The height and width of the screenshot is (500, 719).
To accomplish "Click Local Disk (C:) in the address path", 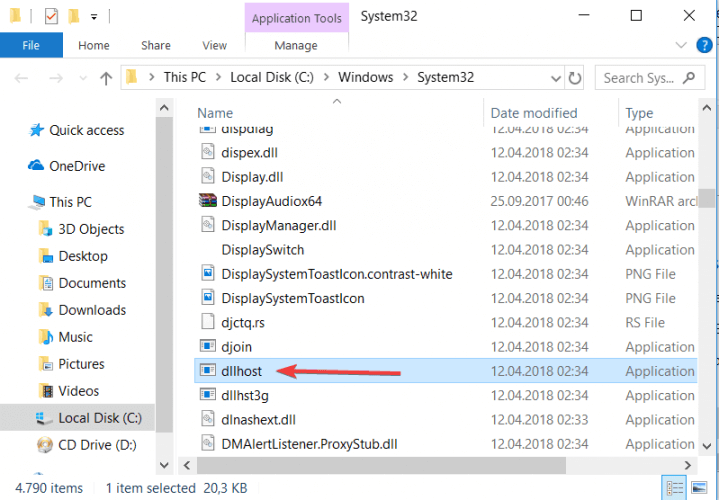I will [x=272, y=77].
